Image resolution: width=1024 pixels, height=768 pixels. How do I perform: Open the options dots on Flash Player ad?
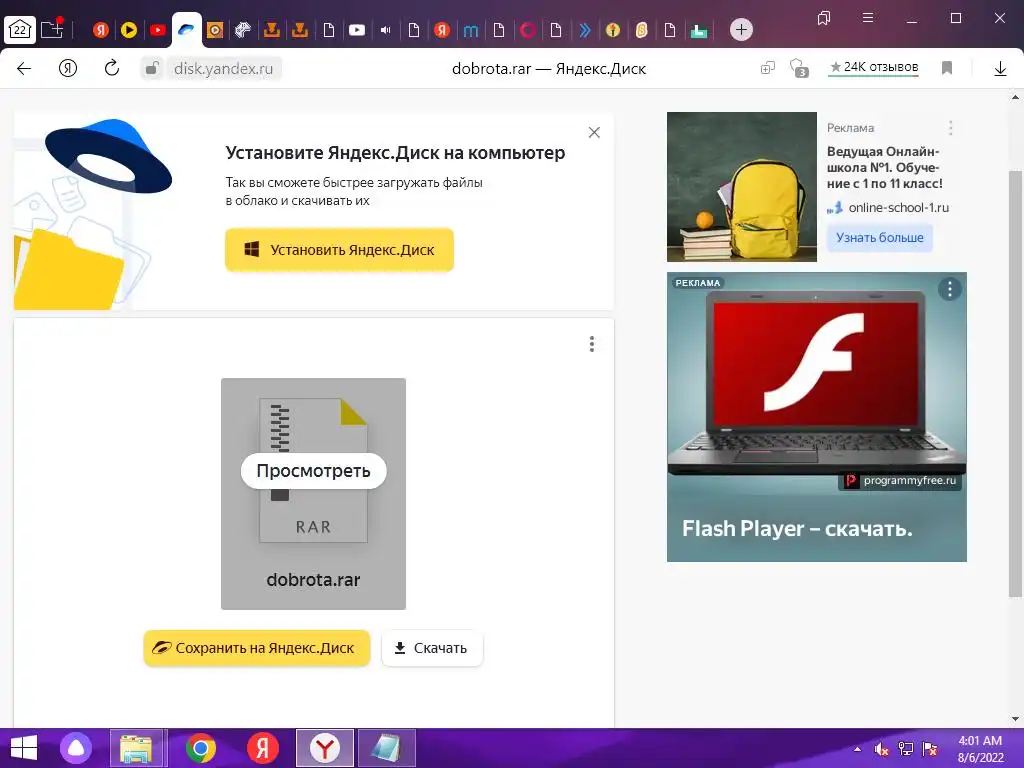click(950, 289)
